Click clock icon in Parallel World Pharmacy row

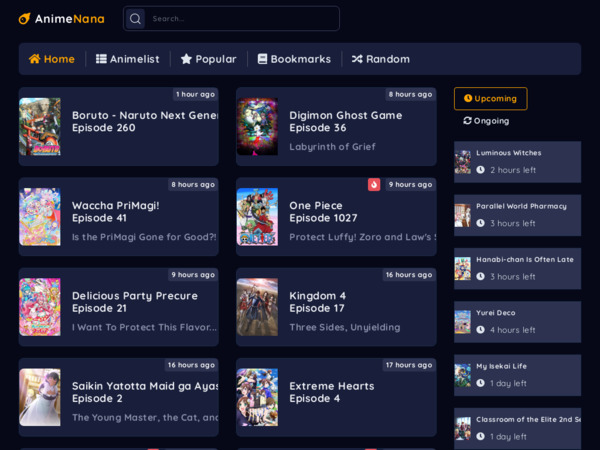(481, 223)
